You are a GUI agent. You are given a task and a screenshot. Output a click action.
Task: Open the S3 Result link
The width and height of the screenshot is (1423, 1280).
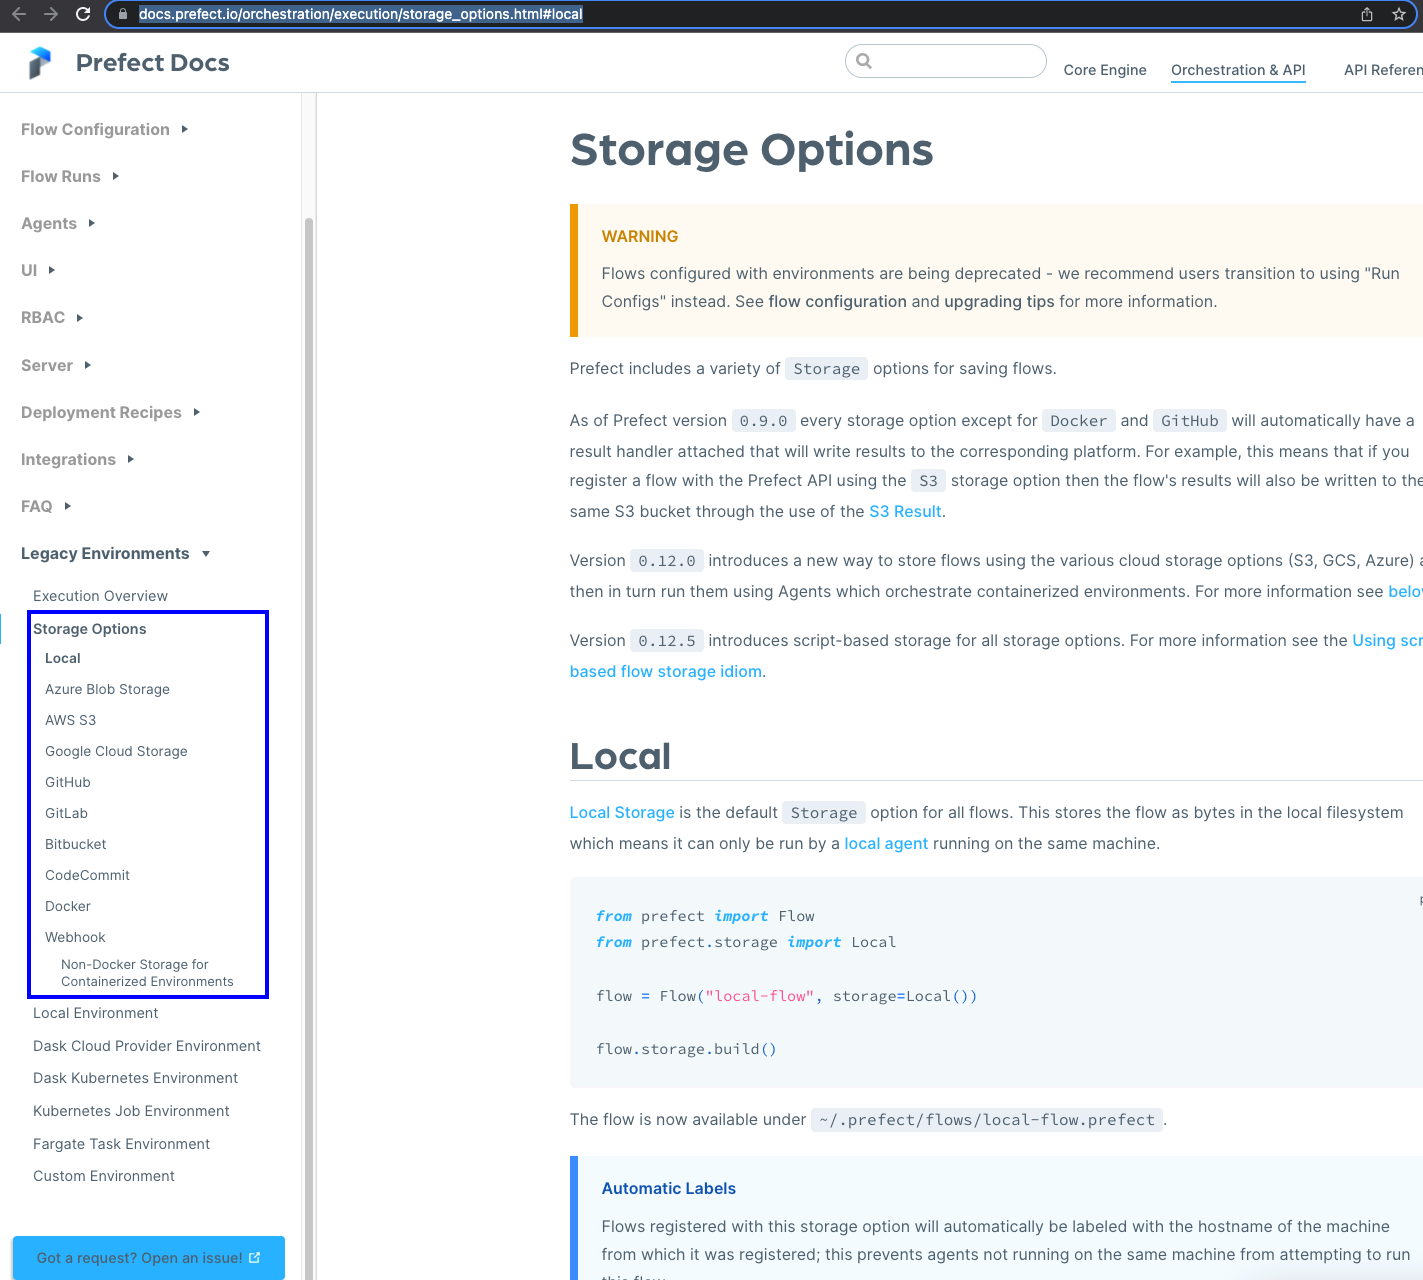point(905,511)
